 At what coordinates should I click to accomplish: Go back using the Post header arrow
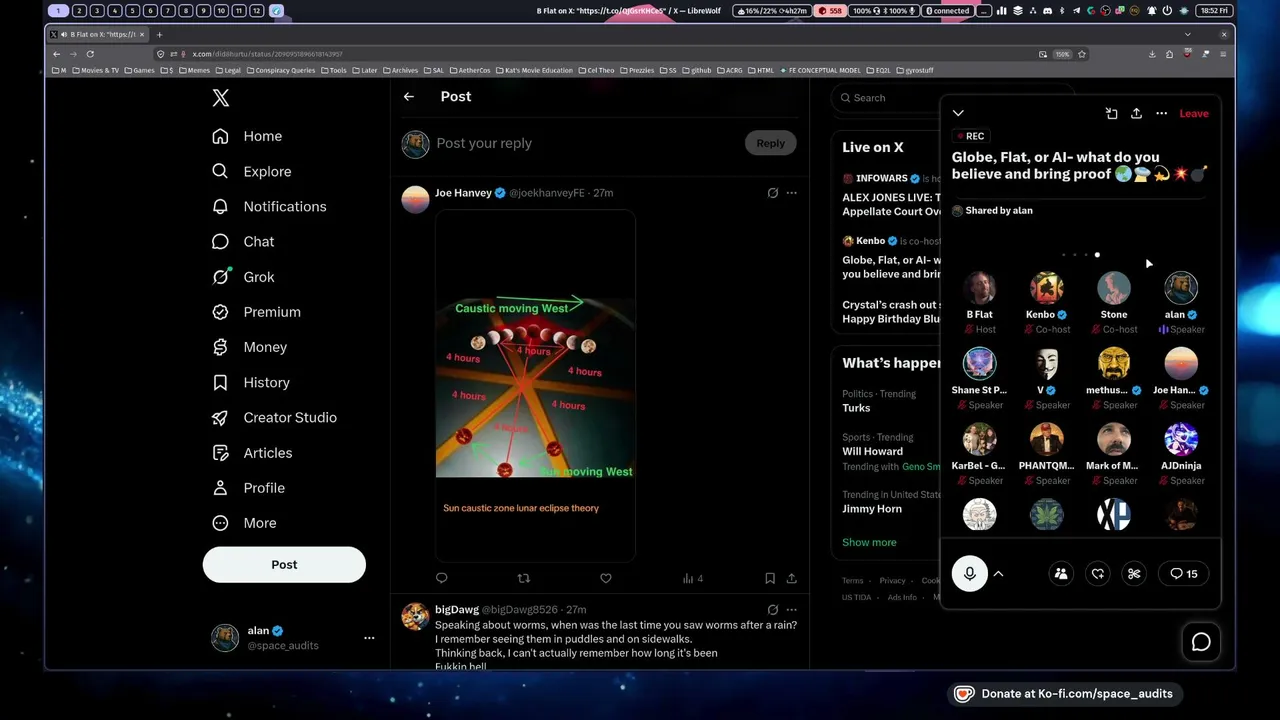(408, 96)
